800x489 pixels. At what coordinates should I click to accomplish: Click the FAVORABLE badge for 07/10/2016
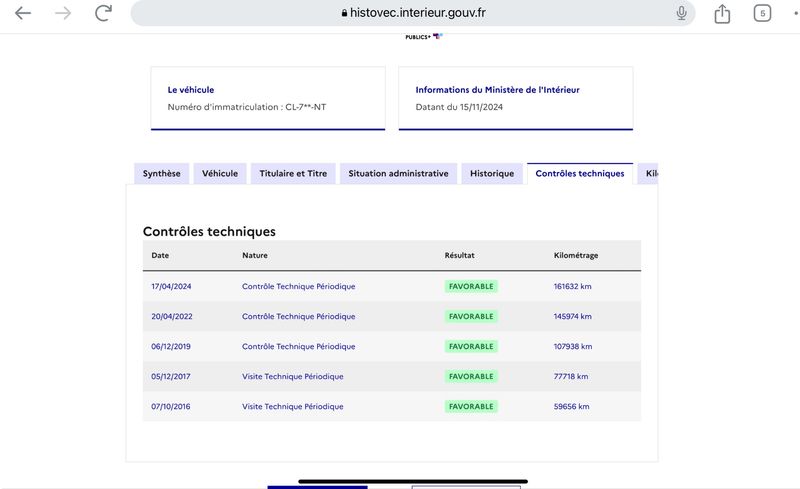tap(471, 407)
